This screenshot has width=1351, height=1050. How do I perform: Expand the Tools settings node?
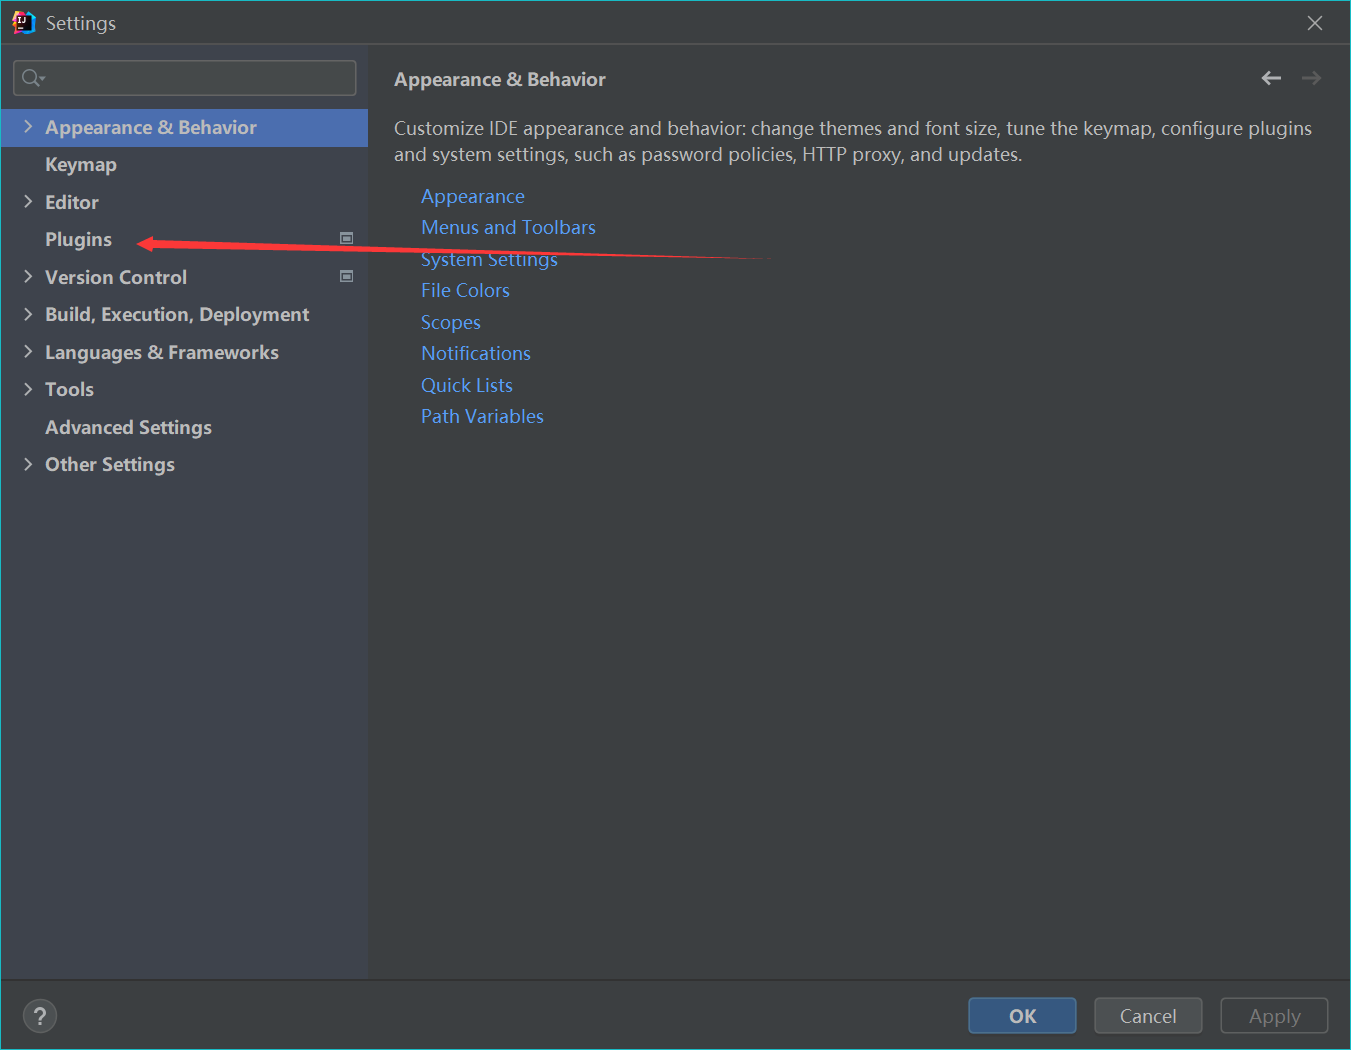click(x=28, y=389)
